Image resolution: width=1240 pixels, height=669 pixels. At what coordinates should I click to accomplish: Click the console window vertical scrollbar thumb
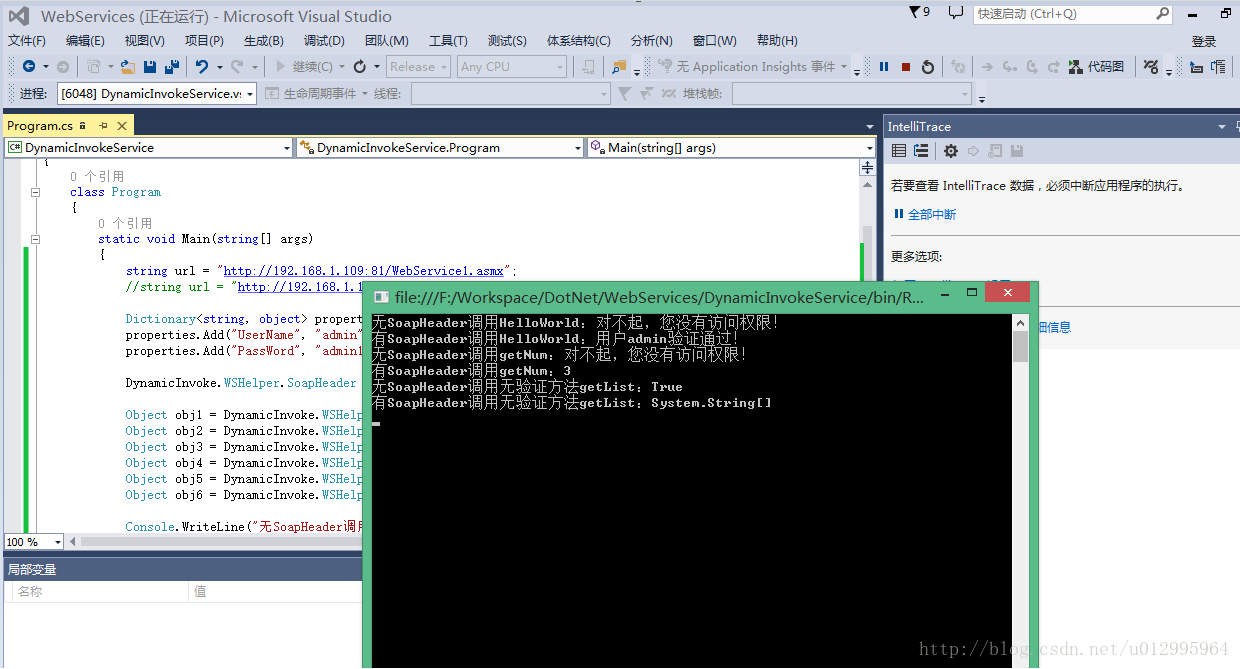(1020, 347)
